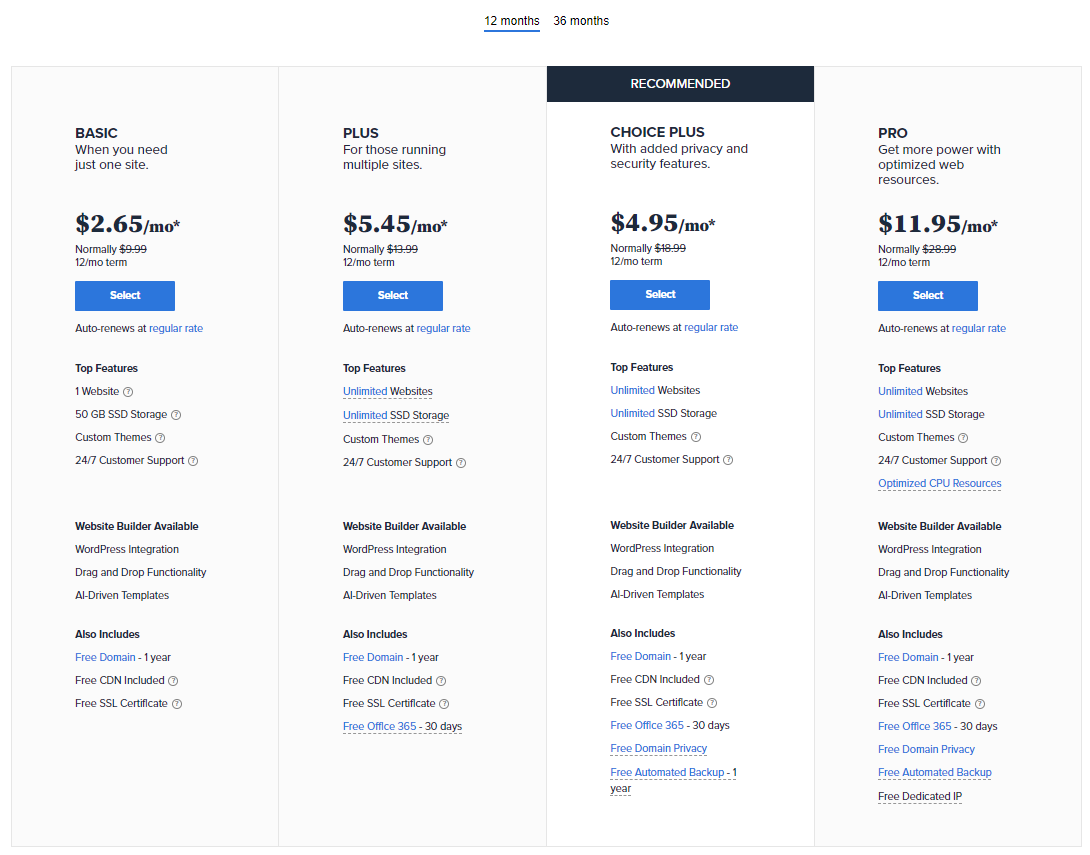Click Free SSL Certificate help icon in Choice Plus
Screen dimensions: 1090x855
712,703
